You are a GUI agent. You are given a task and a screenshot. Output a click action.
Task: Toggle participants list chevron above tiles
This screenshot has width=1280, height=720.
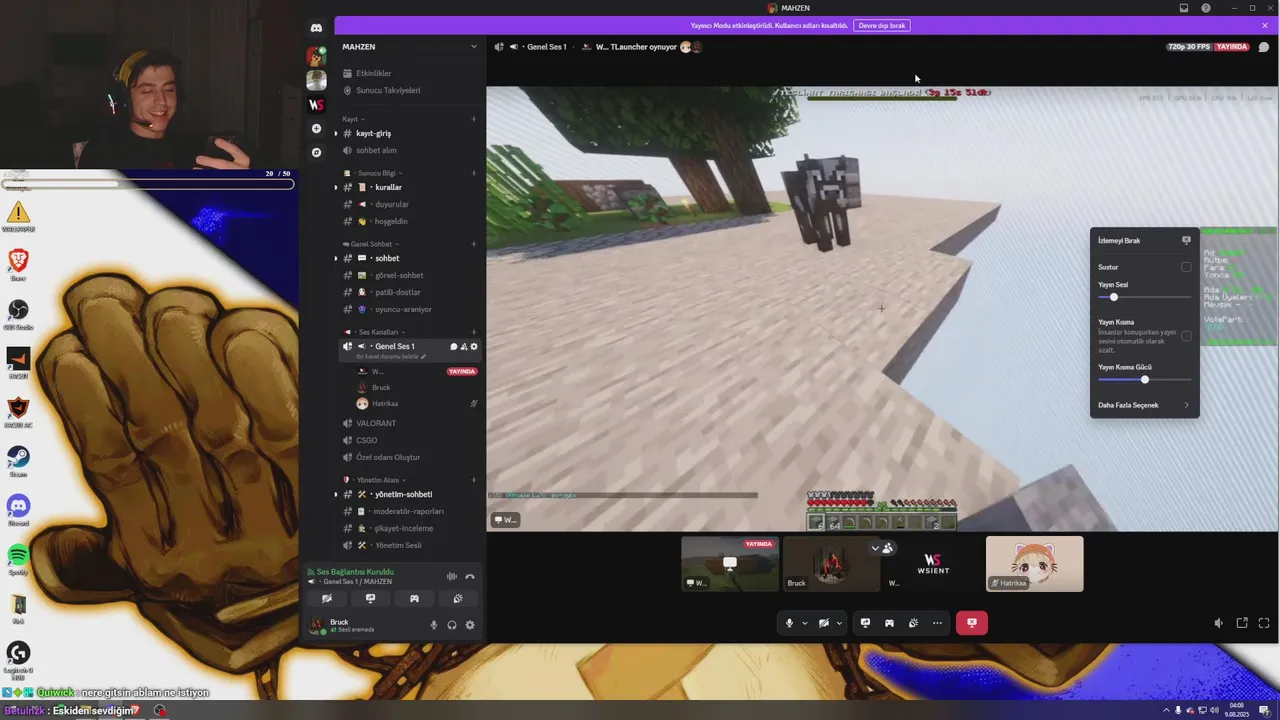point(875,548)
